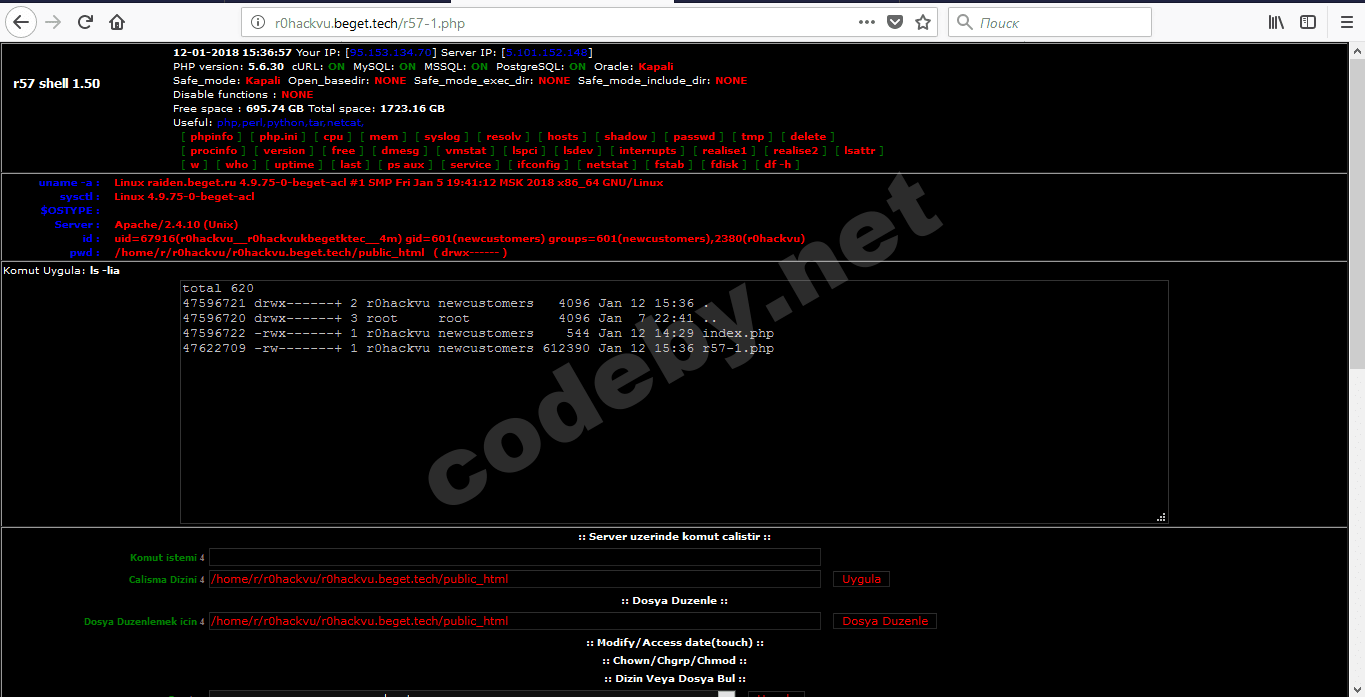This screenshot has width=1365, height=697.
Task: Expand the Chown/Chgrp/Chmod section
Action: click(675, 661)
